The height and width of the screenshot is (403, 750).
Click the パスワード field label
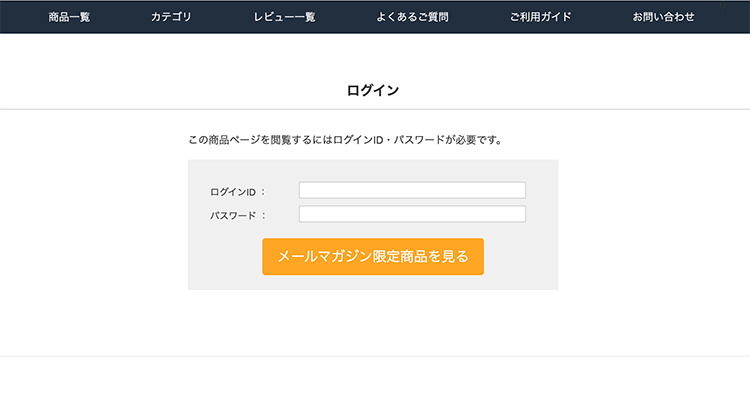234,215
